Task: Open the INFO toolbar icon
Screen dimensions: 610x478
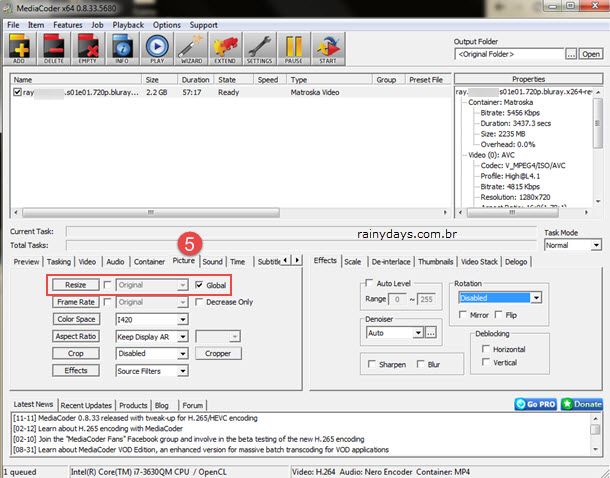Action: (x=122, y=49)
